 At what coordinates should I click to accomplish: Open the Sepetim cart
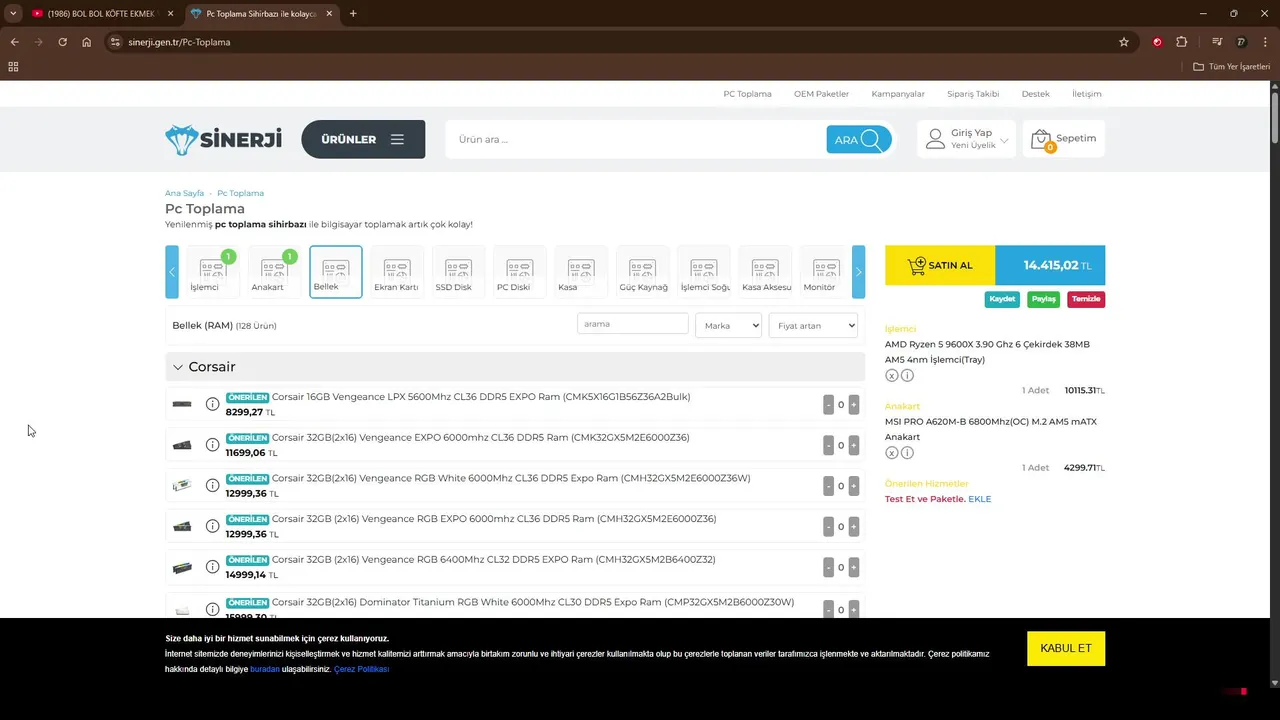[x=1064, y=139]
